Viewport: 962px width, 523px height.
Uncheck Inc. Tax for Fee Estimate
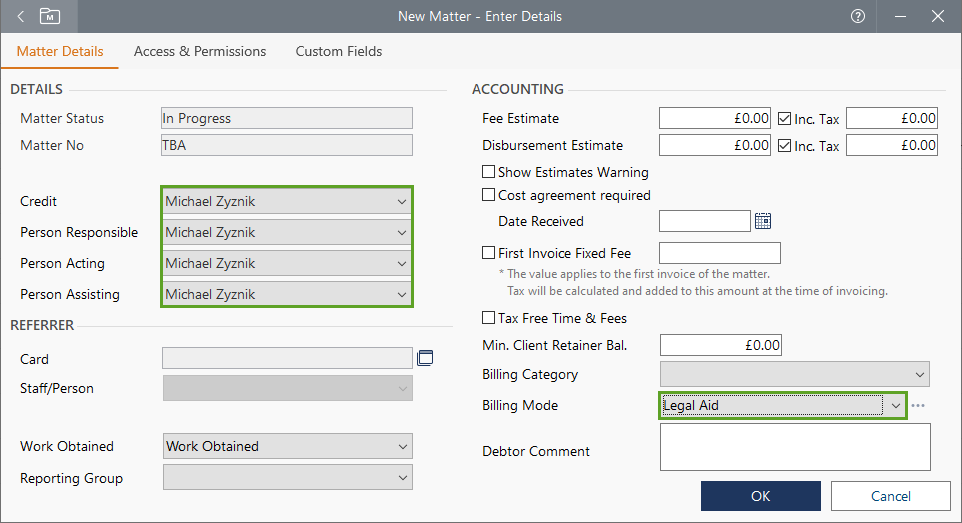pos(785,119)
